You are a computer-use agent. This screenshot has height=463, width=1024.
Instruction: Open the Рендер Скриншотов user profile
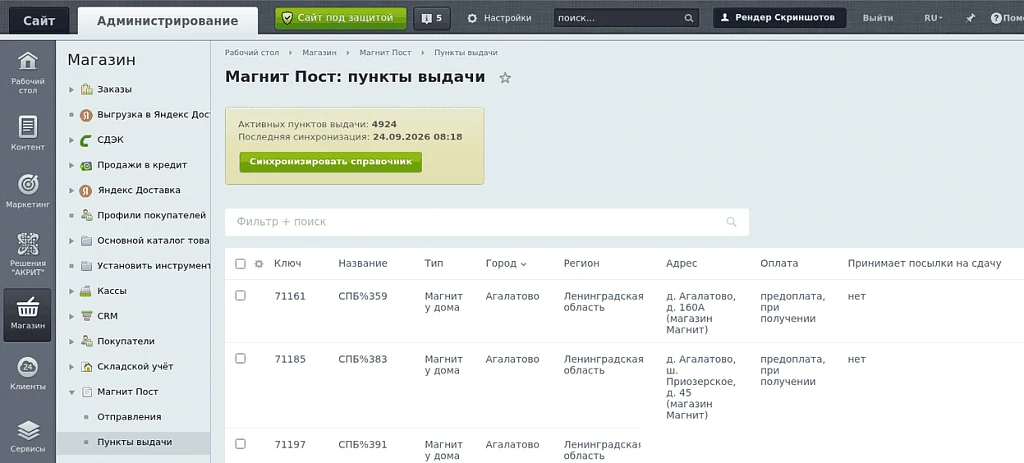[x=779, y=18]
